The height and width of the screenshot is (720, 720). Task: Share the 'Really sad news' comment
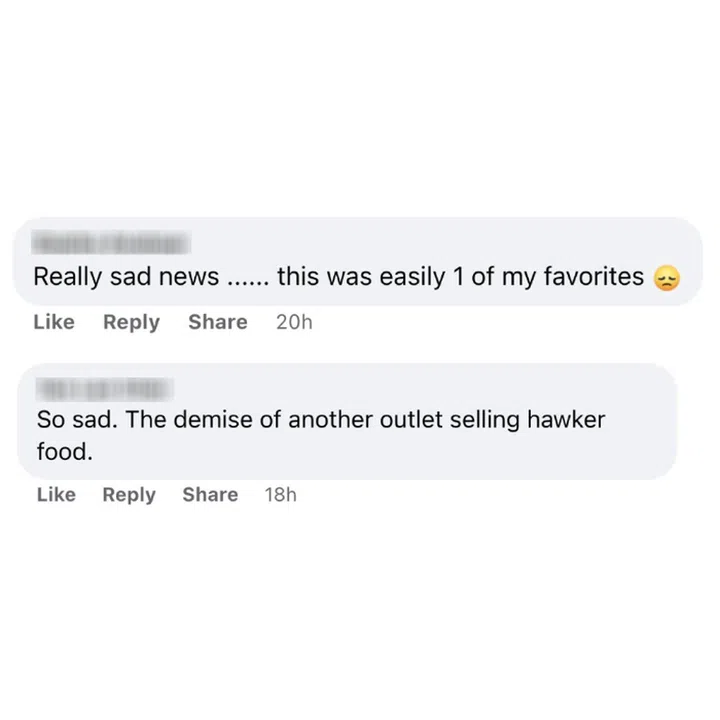point(217,322)
